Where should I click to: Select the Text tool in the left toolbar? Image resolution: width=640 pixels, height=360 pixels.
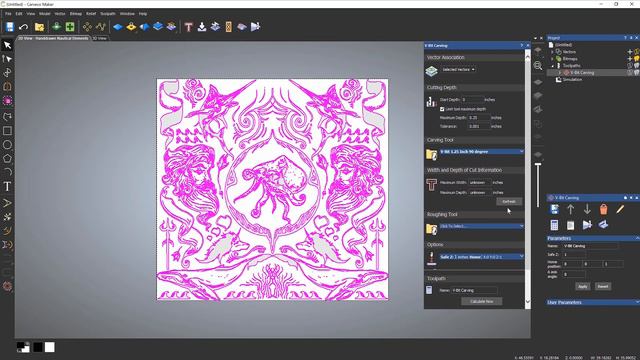7,187
